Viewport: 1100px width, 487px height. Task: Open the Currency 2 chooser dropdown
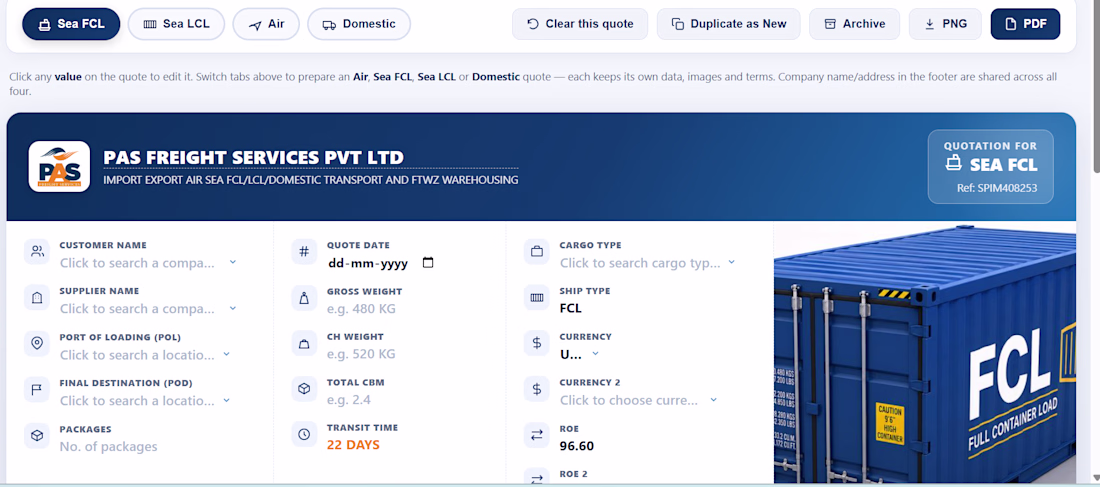pyautogui.click(x=713, y=400)
